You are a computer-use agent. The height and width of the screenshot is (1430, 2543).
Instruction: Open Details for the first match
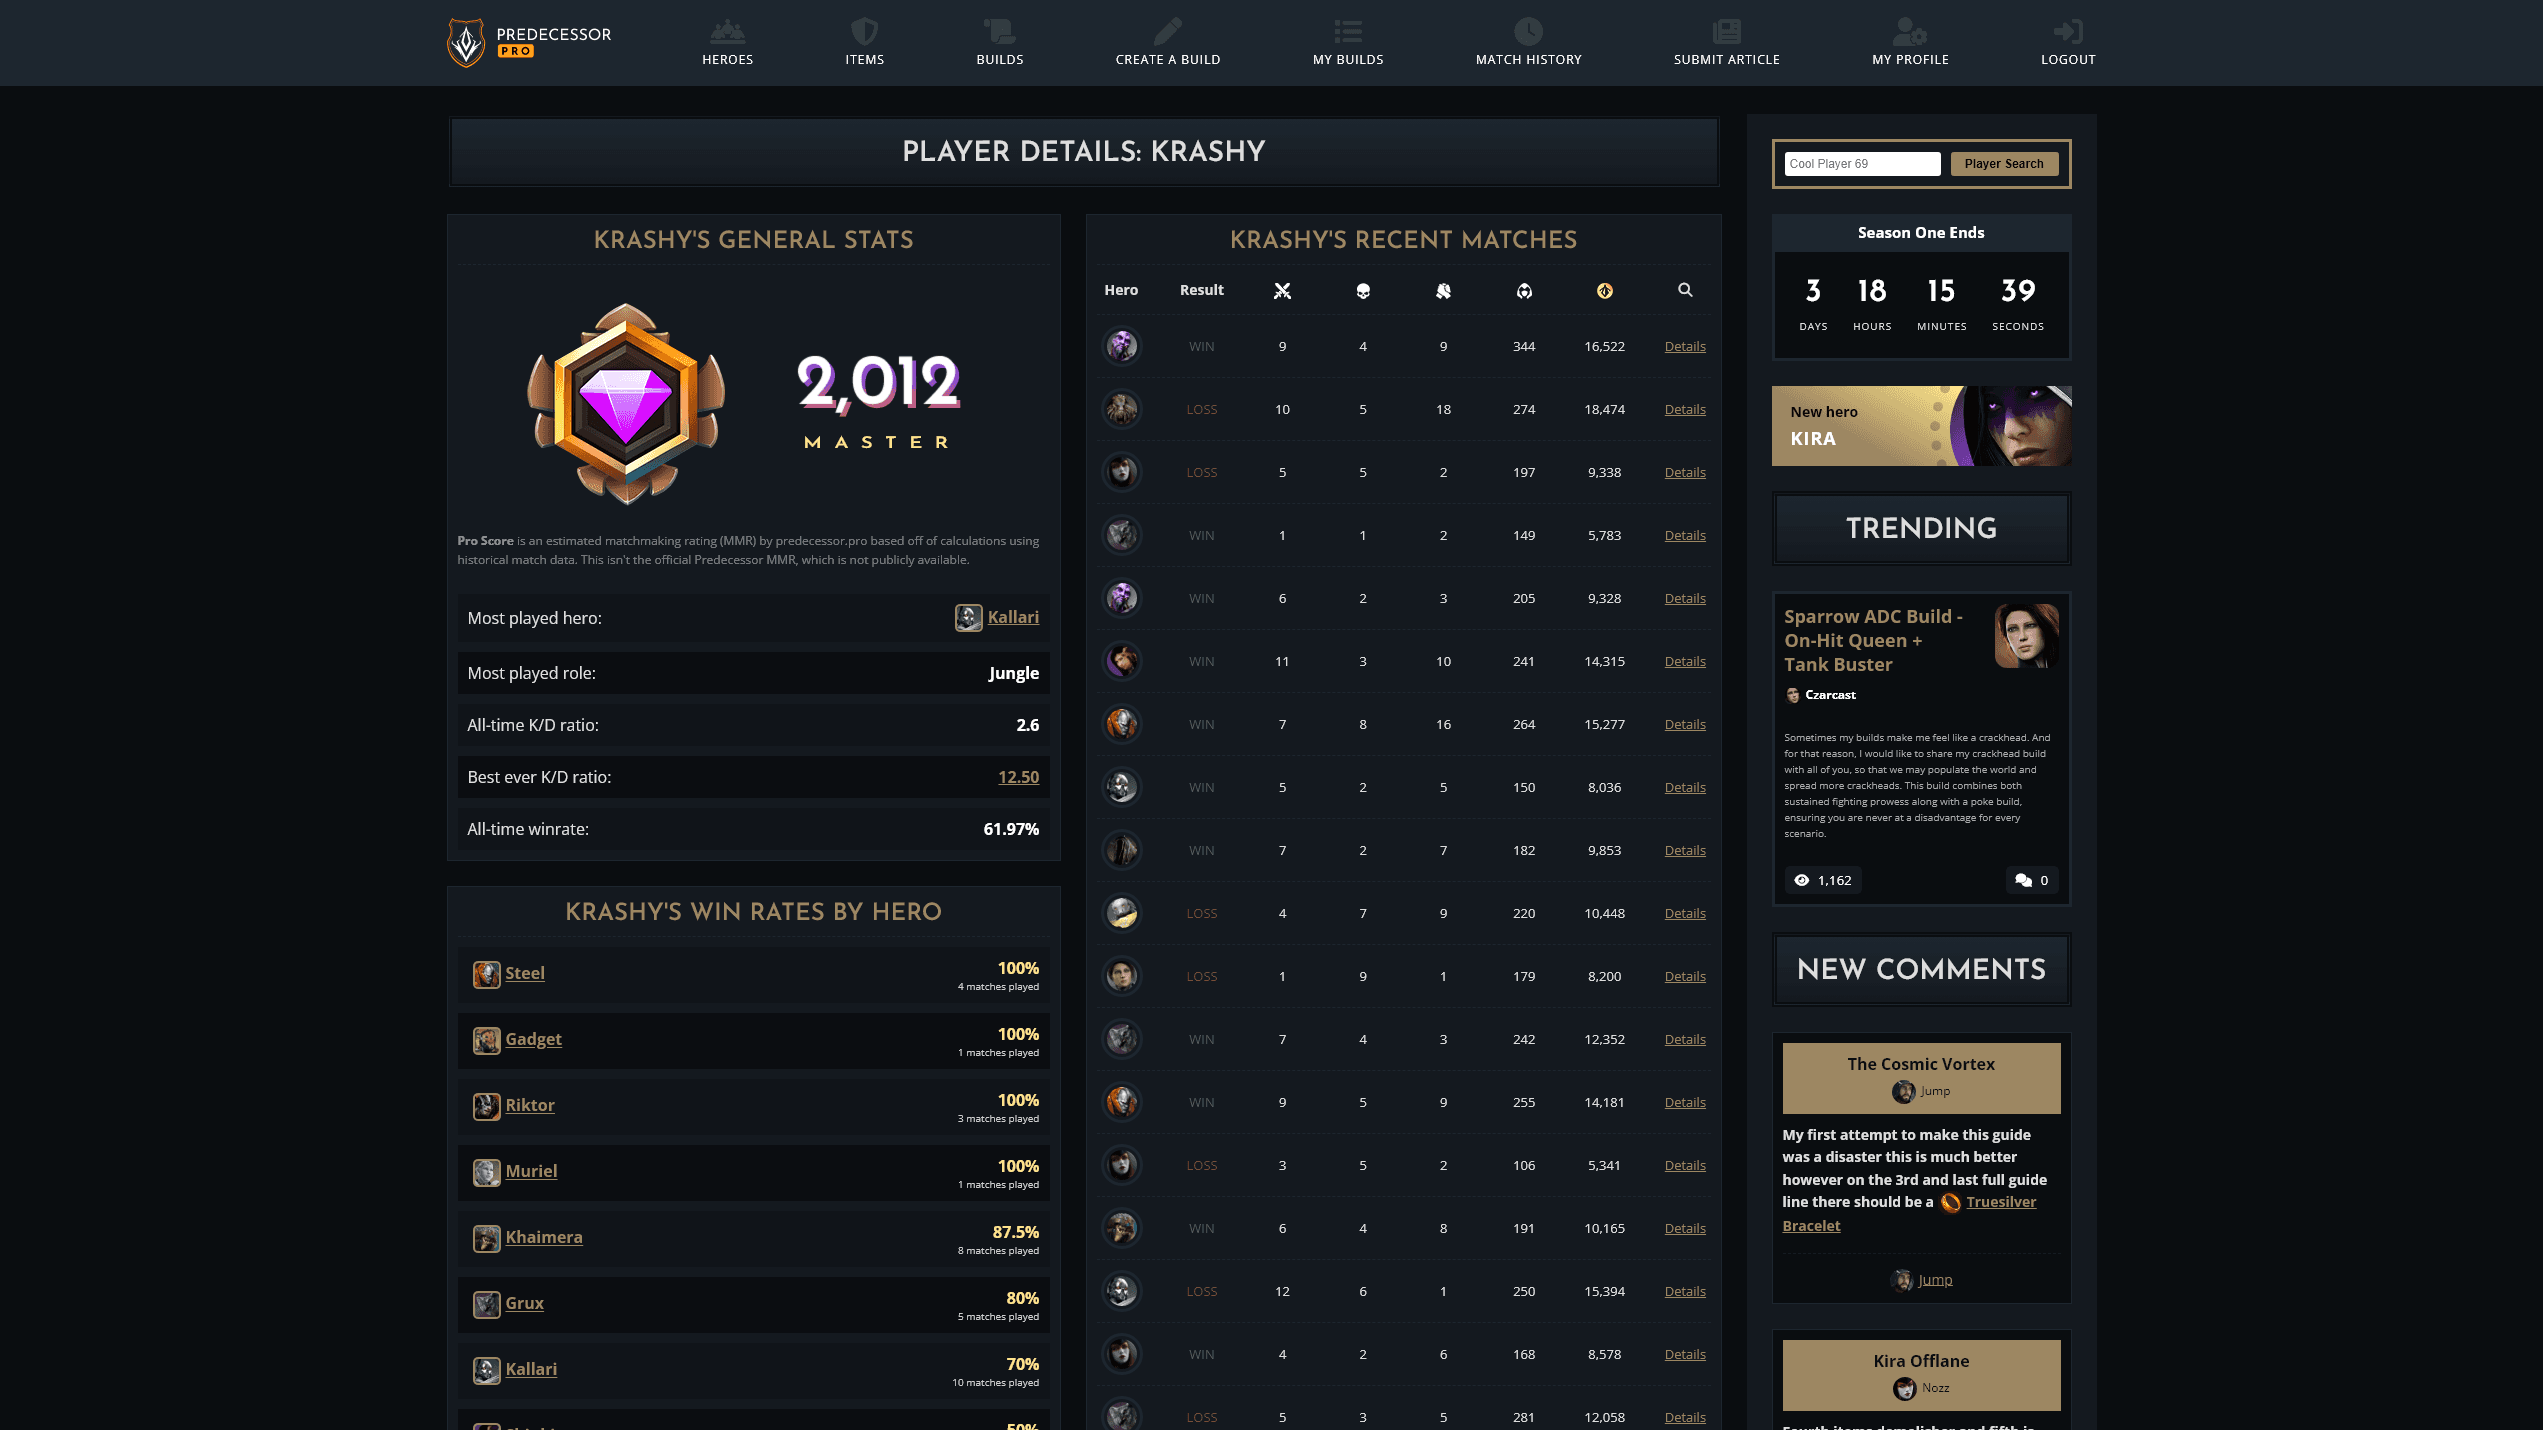tap(1684, 347)
